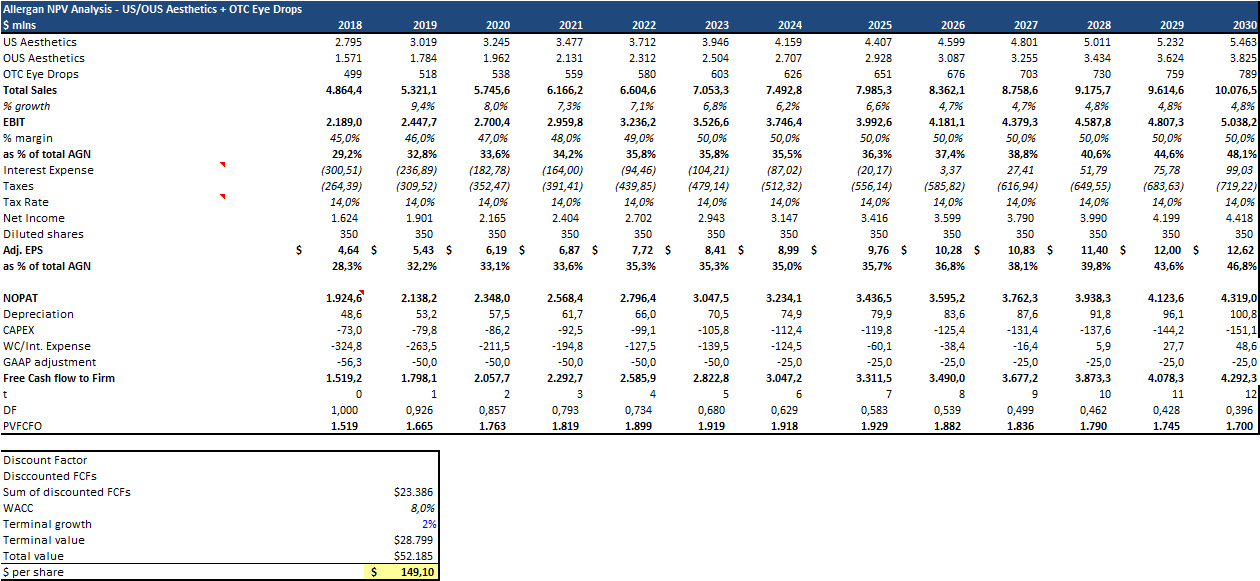The height and width of the screenshot is (581, 1260).
Task: Click the 'DF' row label
Action: 10,410
